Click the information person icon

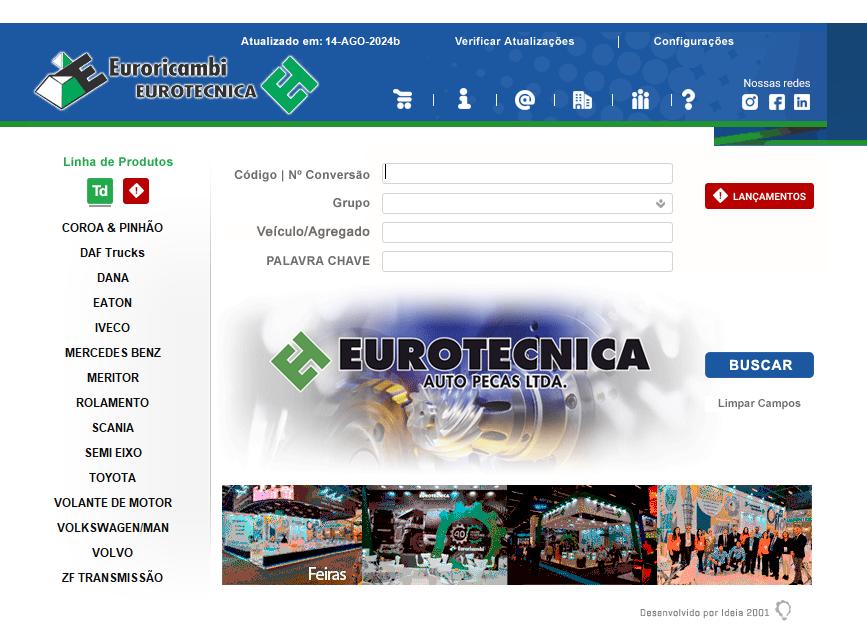point(464,99)
